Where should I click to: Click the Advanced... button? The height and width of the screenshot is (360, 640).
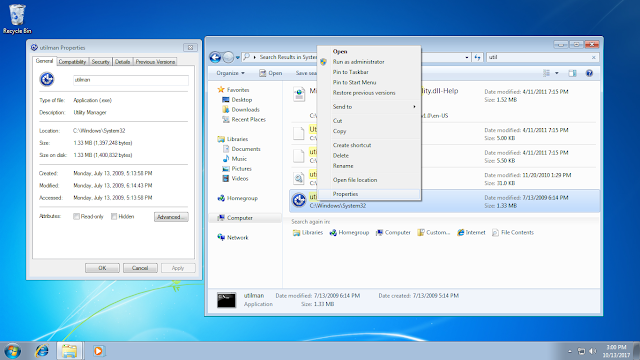[171, 217]
